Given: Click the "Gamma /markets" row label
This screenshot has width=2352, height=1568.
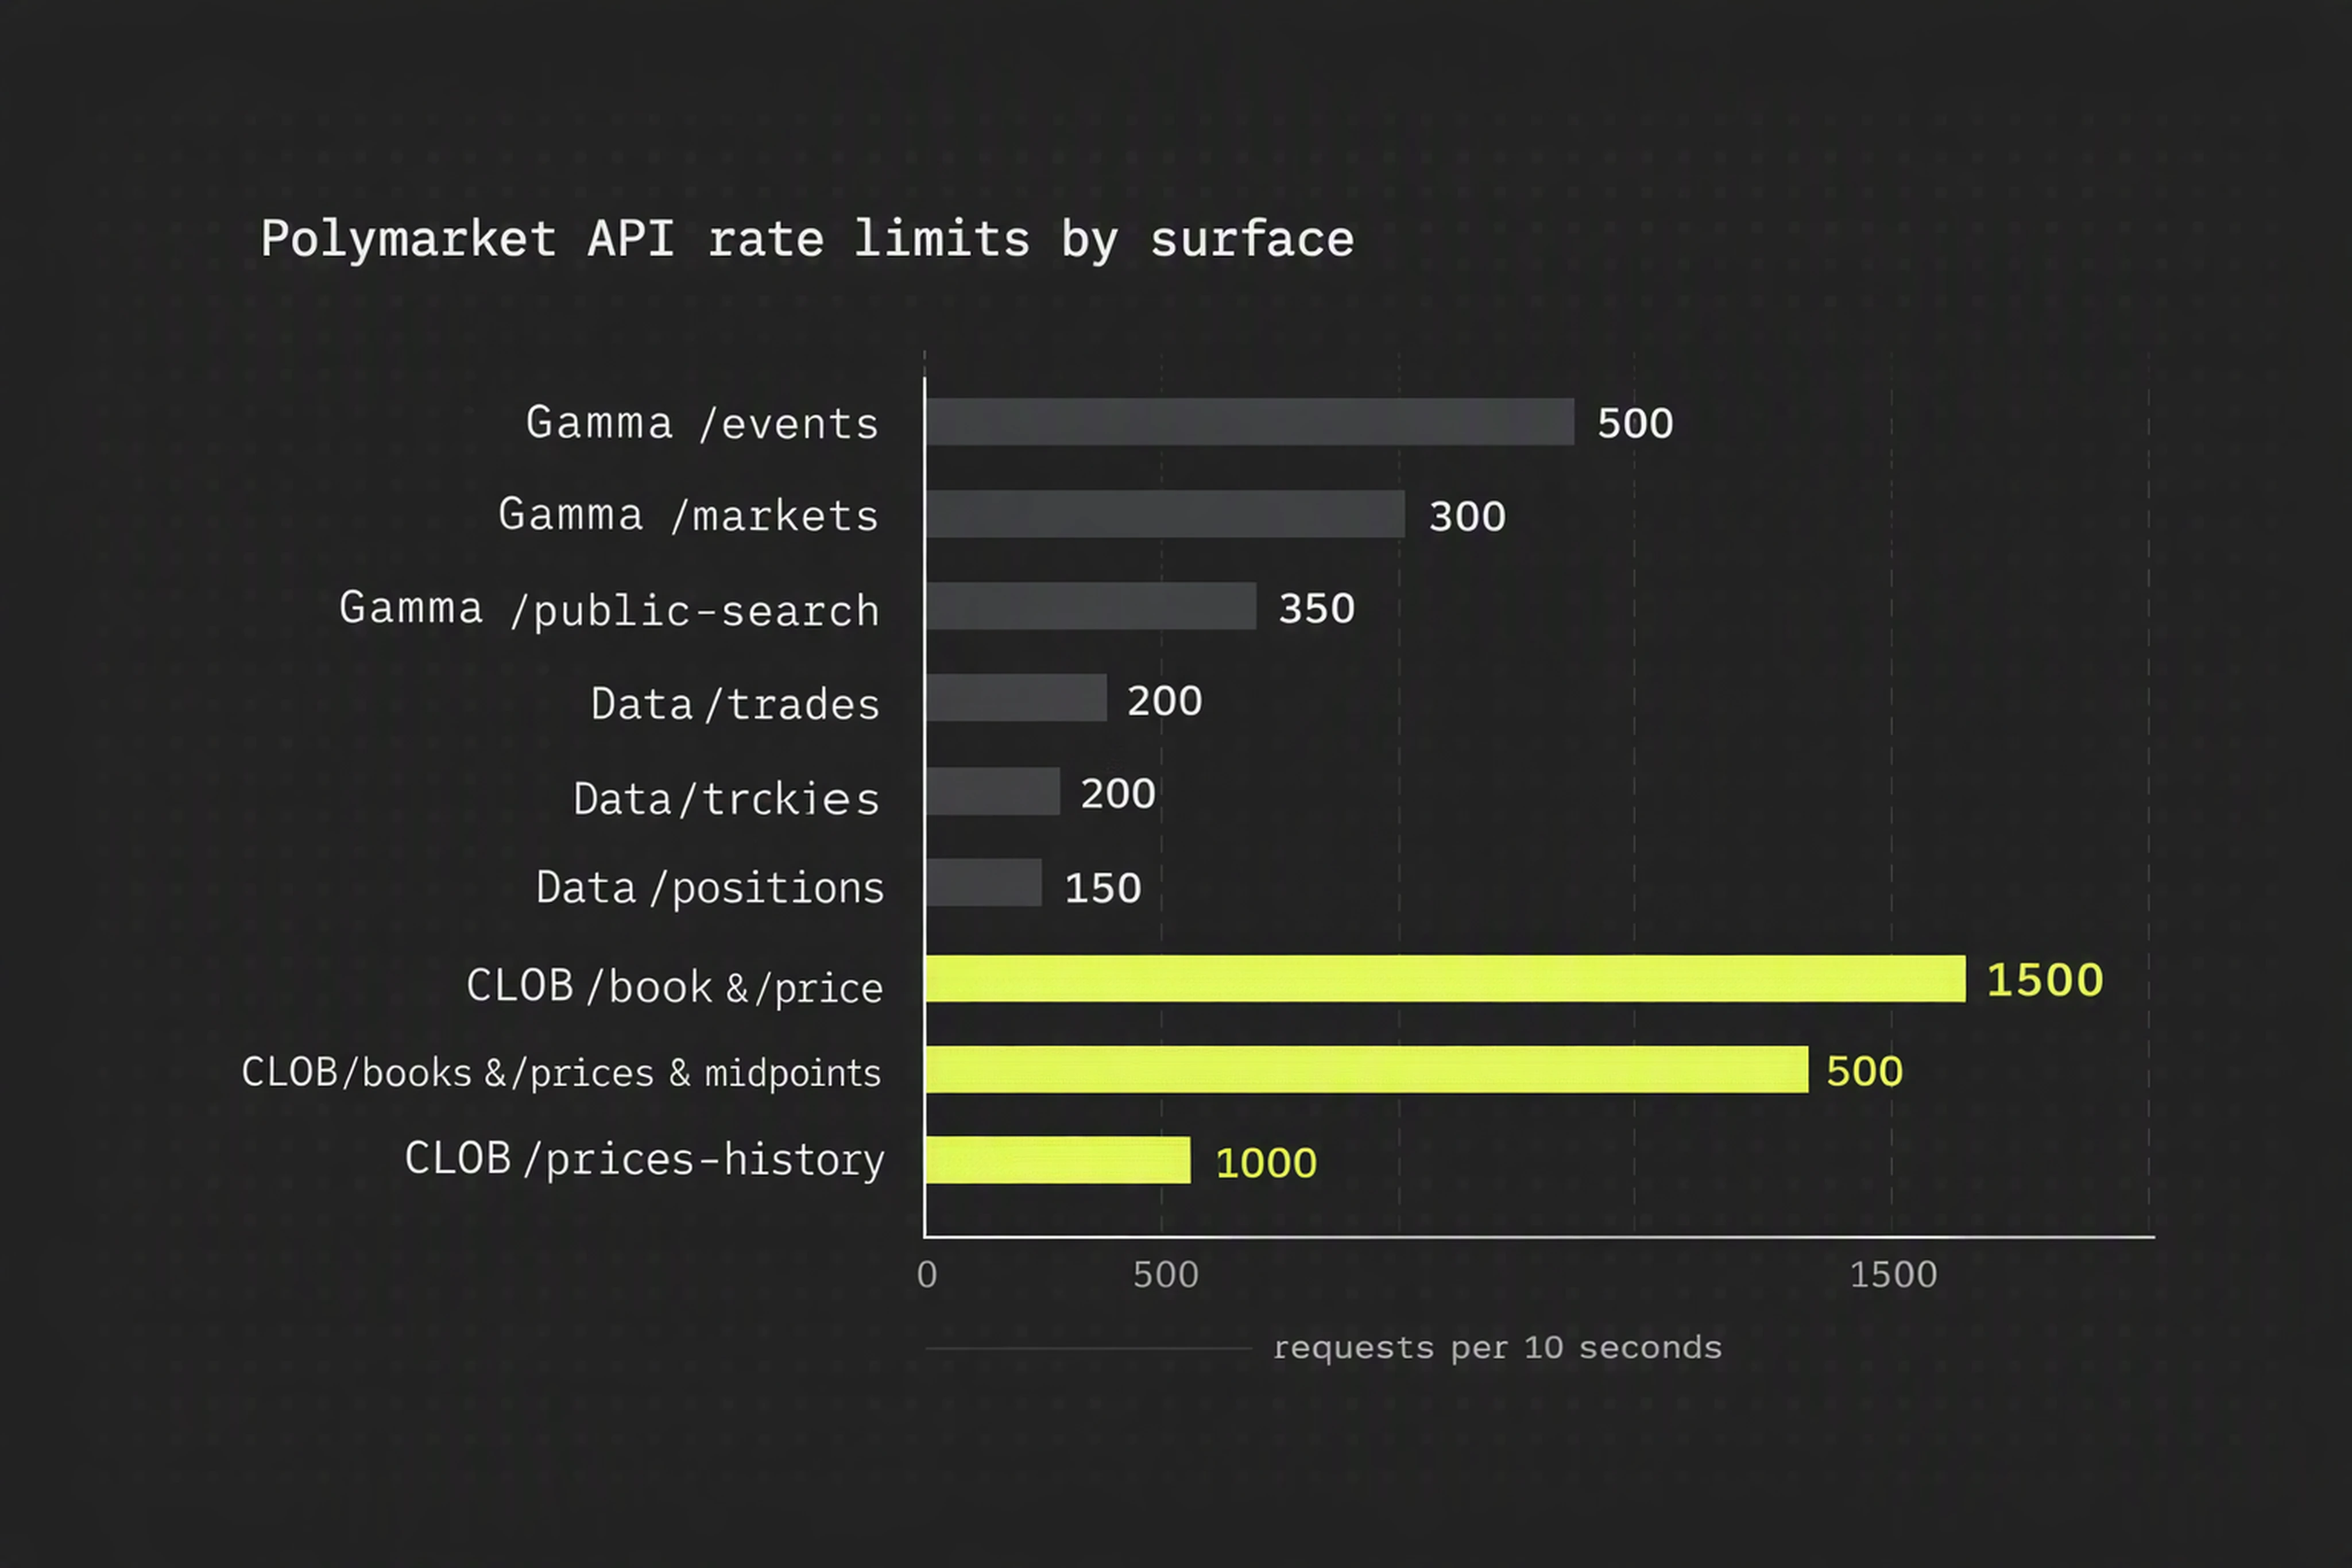Looking at the screenshot, I should (x=688, y=515).
